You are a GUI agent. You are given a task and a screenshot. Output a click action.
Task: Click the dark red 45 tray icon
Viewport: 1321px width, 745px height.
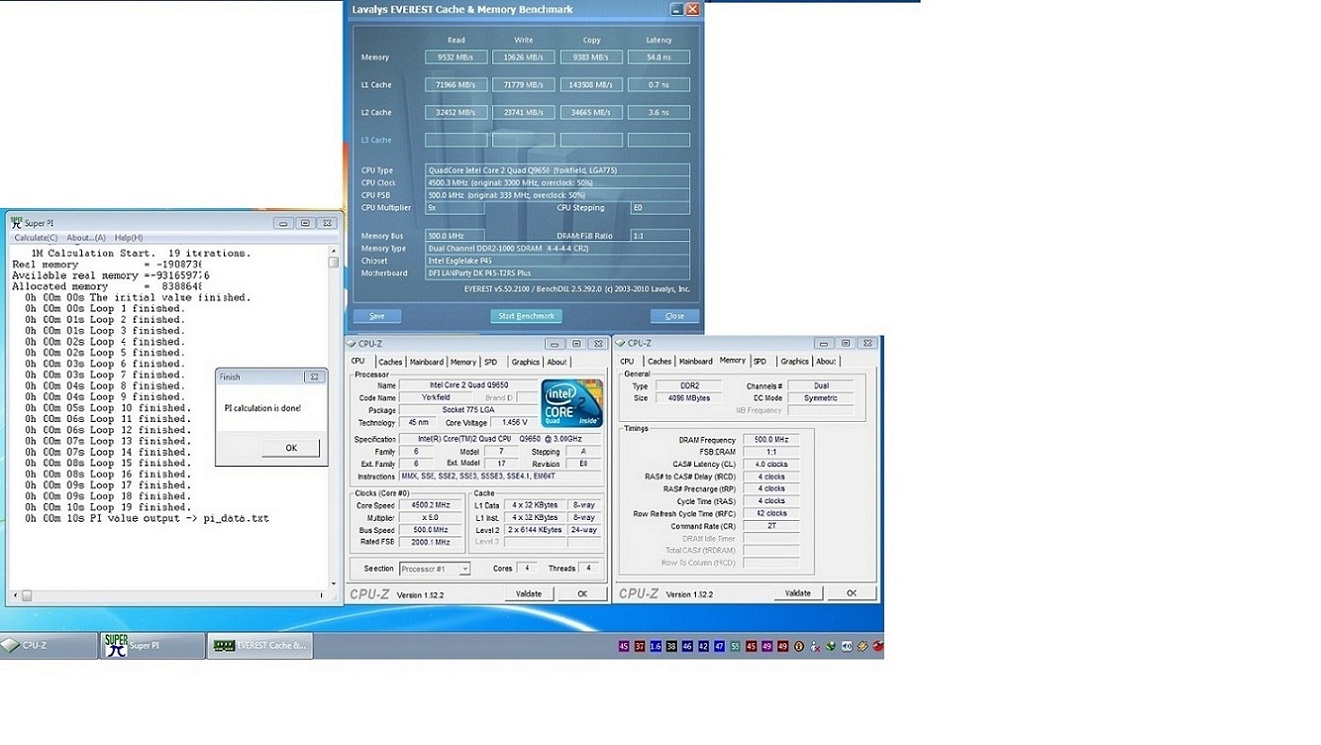point(751,647)
